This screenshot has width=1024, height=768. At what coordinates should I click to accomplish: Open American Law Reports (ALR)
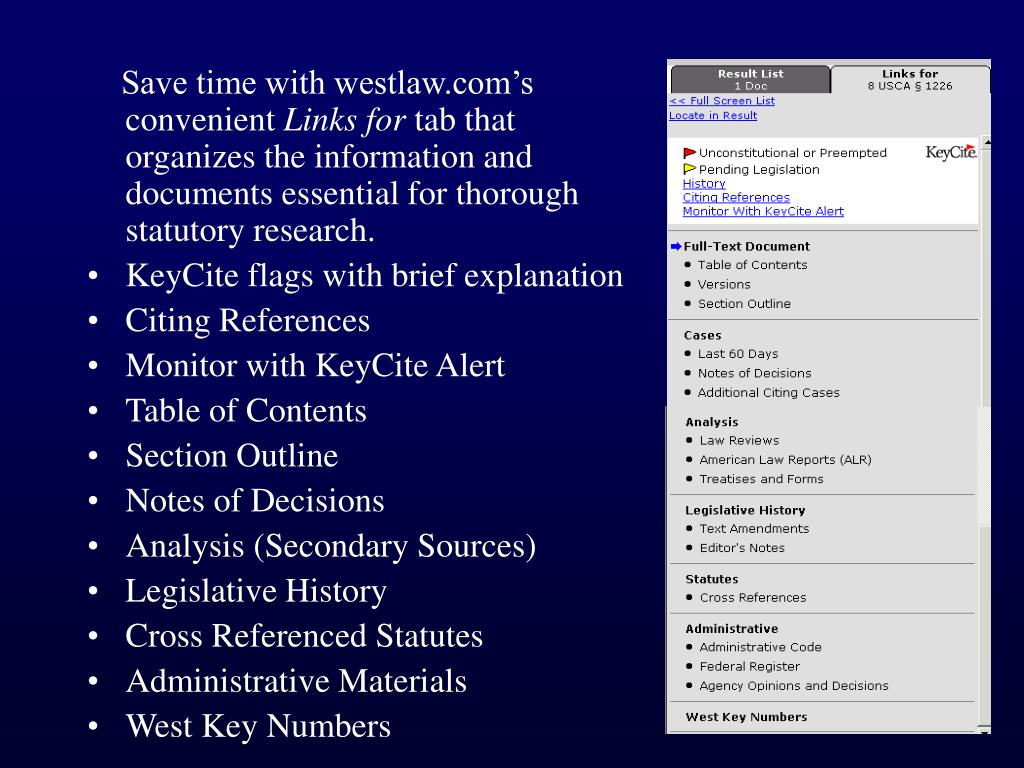click(786, 460)
